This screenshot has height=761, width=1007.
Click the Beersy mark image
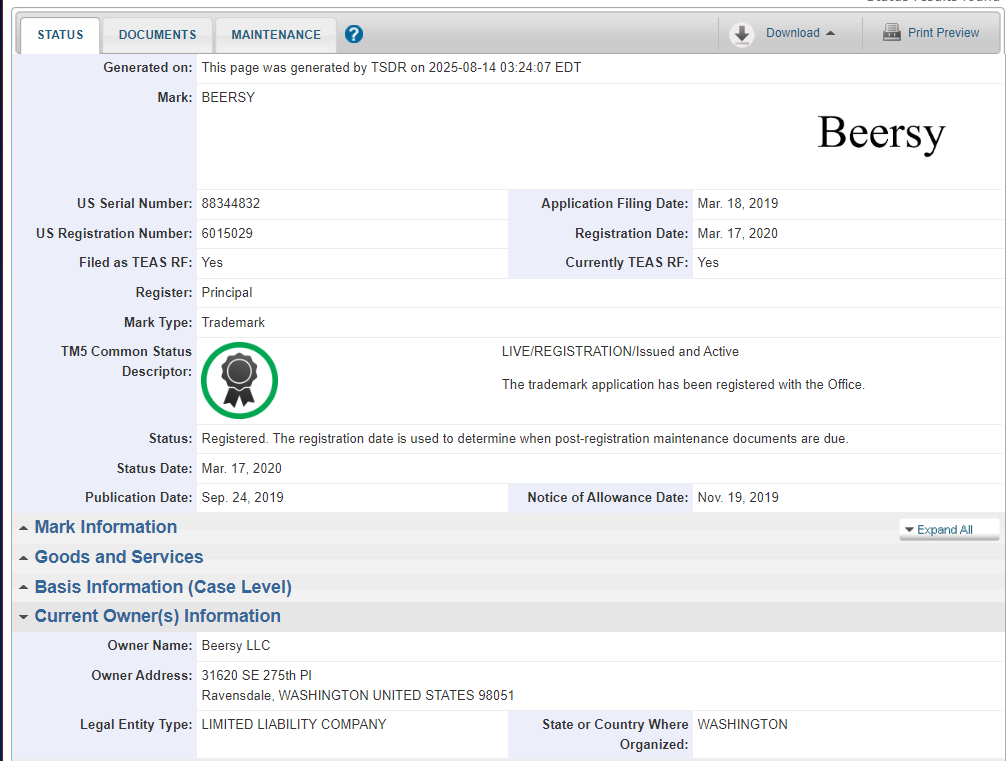pyautogui.click(x=880, y=134)
